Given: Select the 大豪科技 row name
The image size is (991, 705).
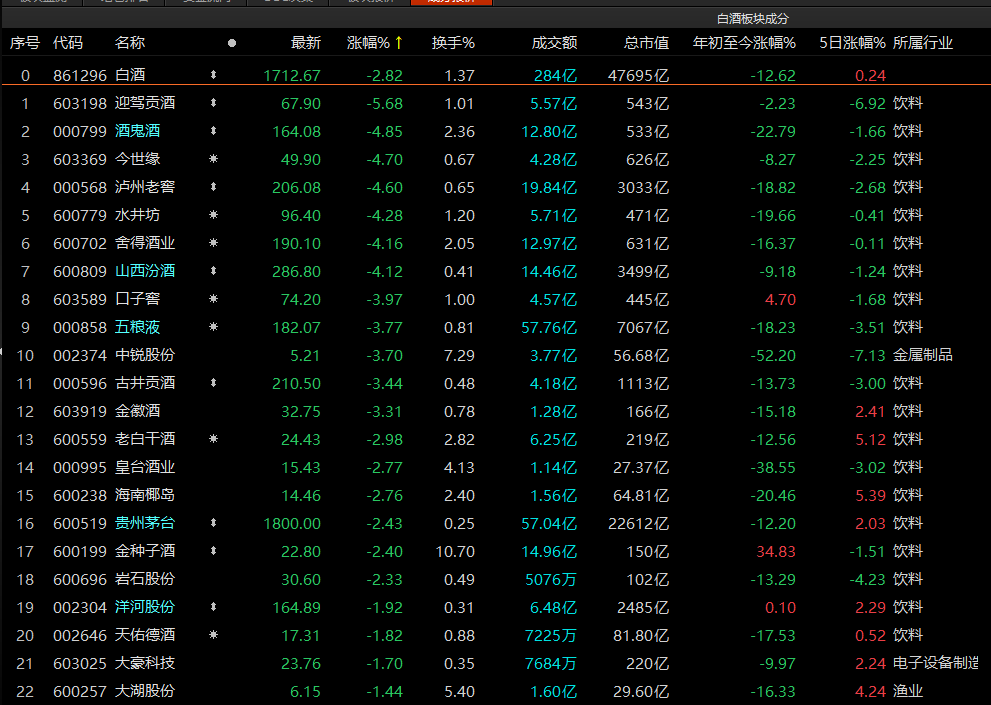Looking at the screenshot, I should click(x=145, y=663).
